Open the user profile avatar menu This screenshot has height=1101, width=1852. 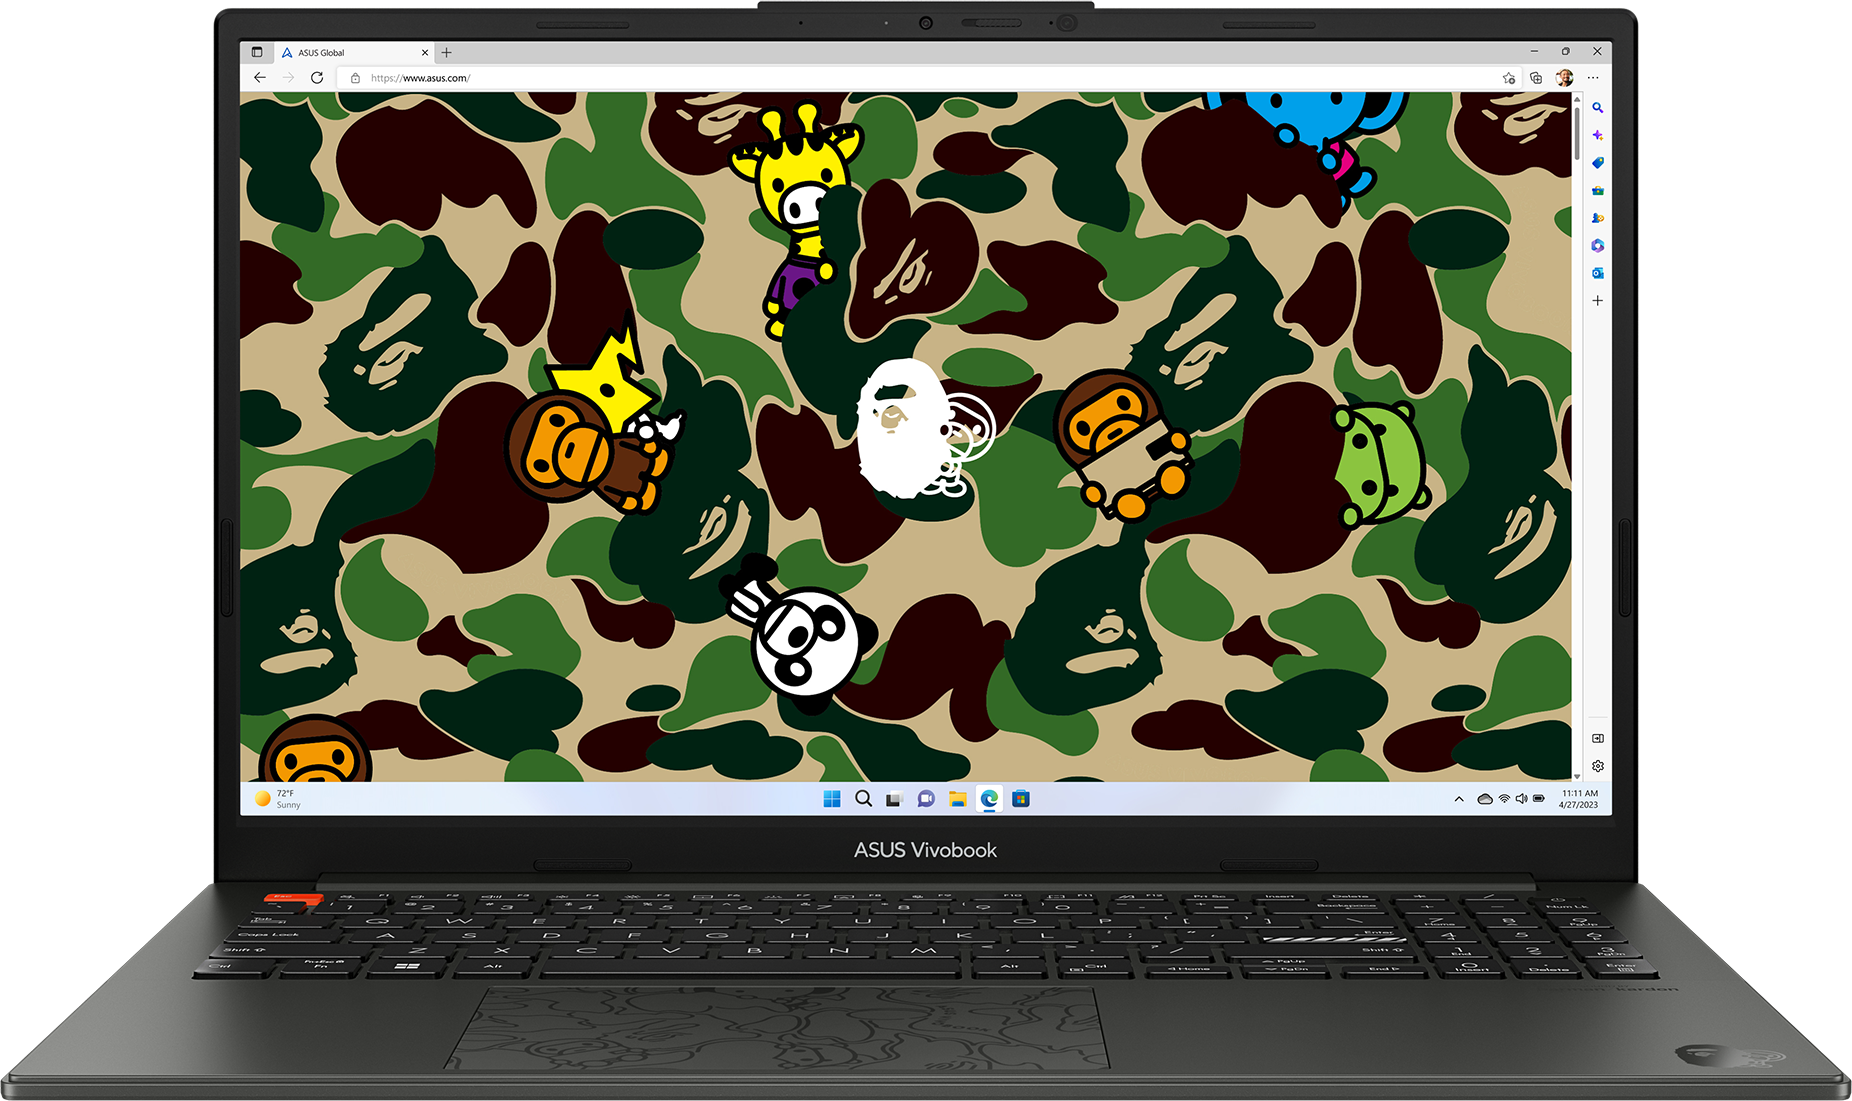[1565, 78]
